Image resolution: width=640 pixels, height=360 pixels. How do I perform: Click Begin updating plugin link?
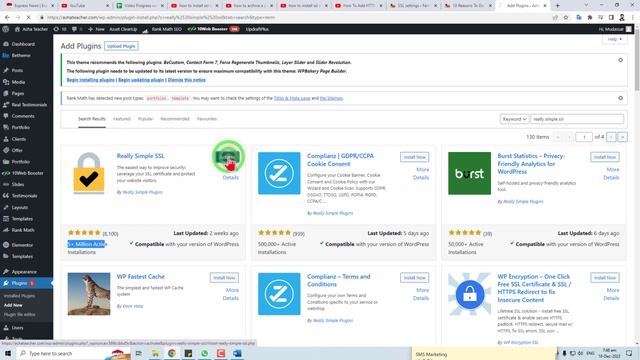(x=141, y=80)
